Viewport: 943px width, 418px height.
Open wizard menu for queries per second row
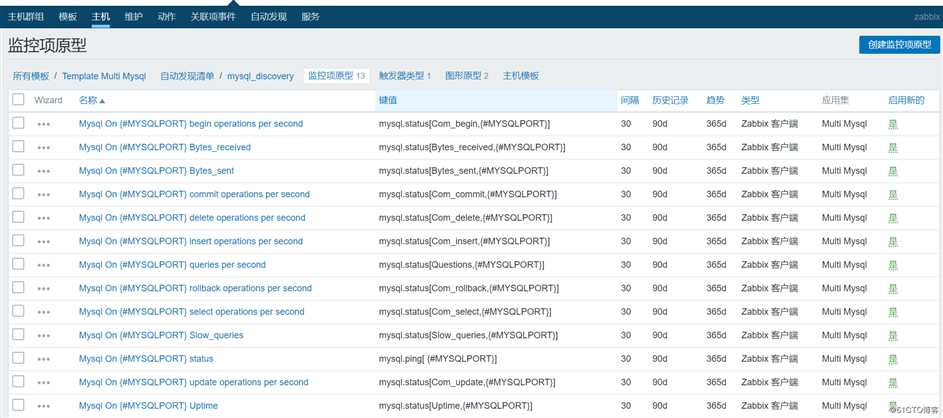tap(43, 265)
